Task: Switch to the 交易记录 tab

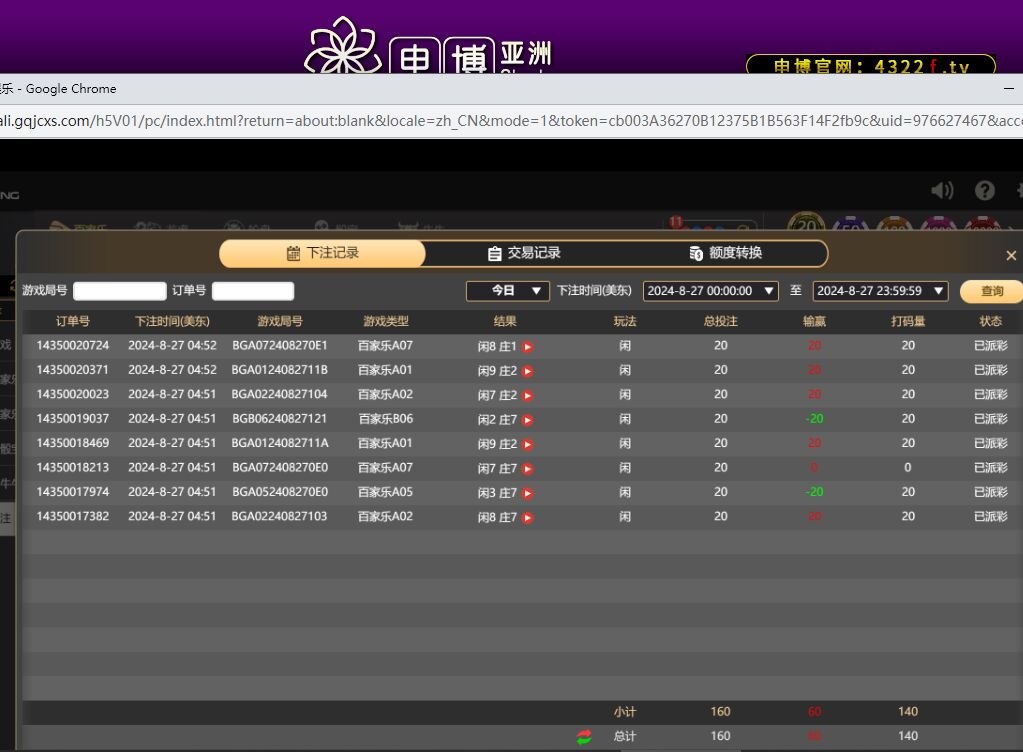Action: [524, 254]
